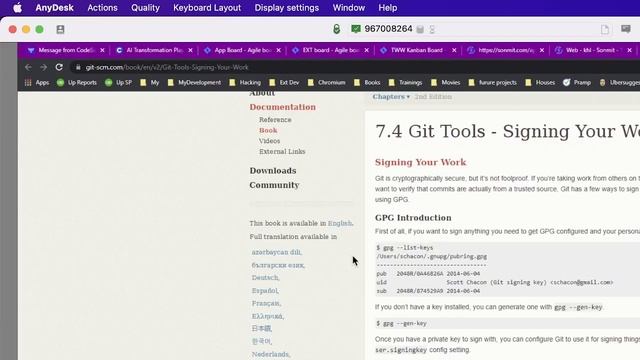
Task: Click the git-scm.com address bar
Action: (355, 67)
